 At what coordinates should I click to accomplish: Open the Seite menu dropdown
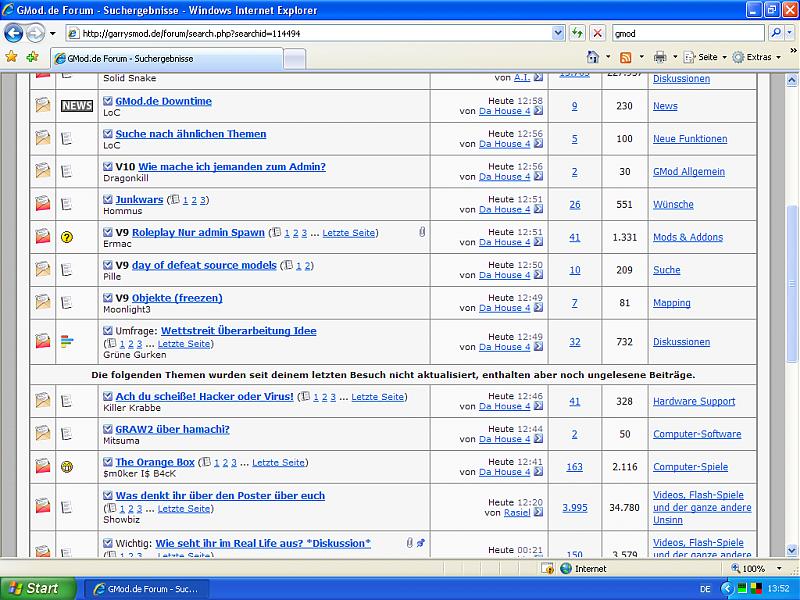[x=709, y=57]
